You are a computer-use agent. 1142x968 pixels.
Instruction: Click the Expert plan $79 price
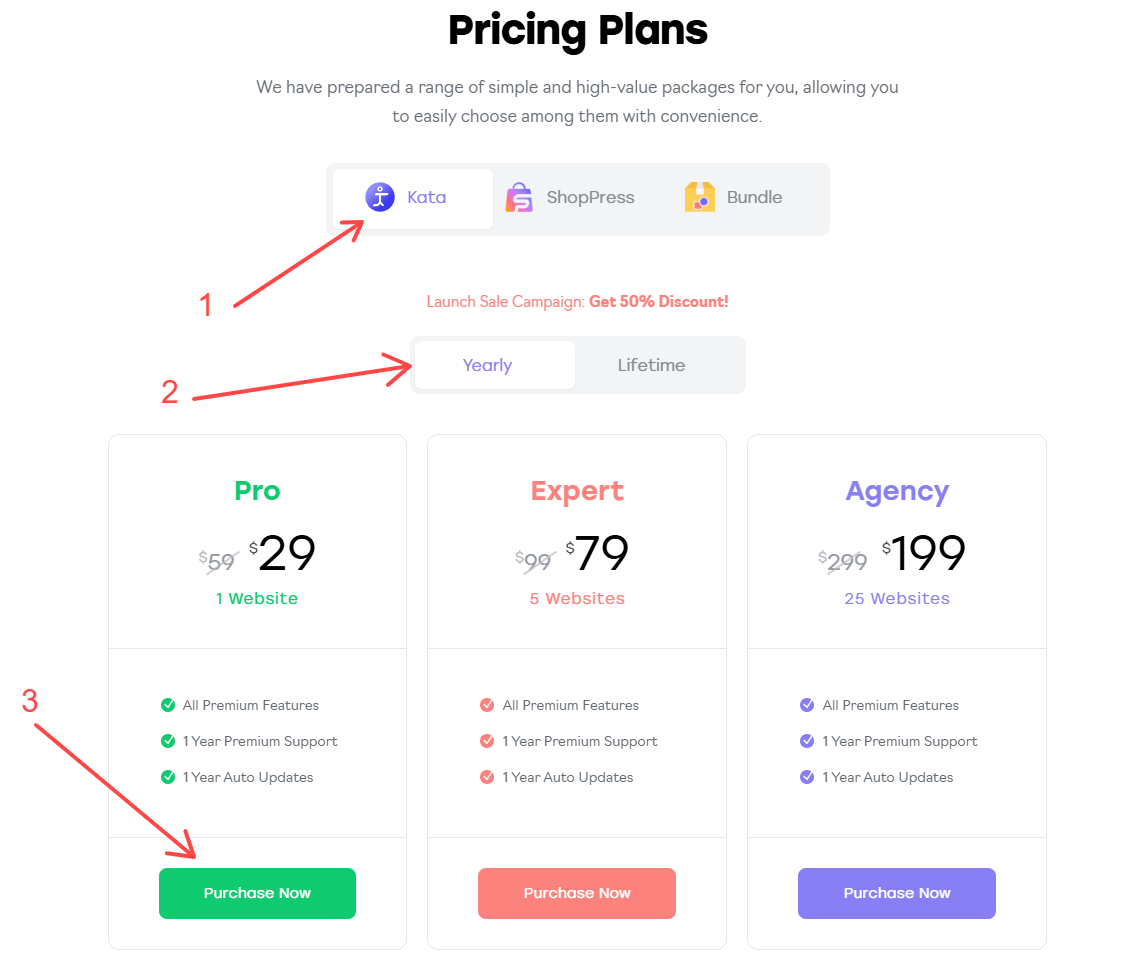coord(596,554)
